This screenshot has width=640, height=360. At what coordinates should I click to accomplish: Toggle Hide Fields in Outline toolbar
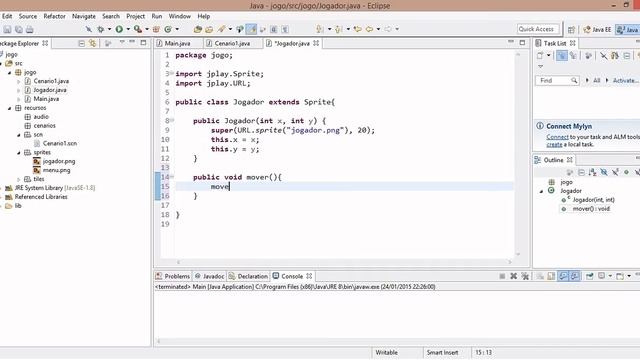pos(604,173)
